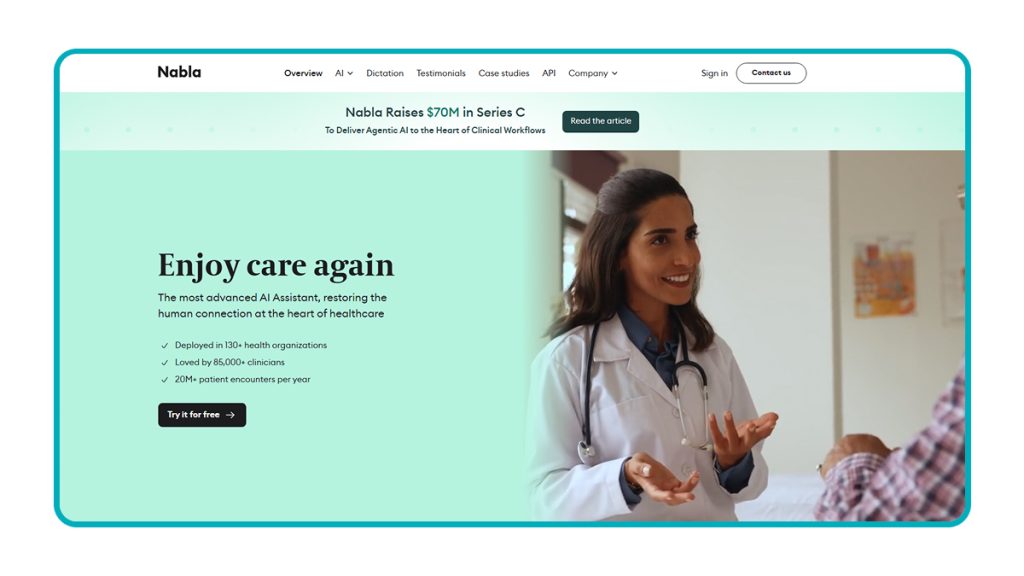The height and width of the screenshot is (576, 1024).
Task: Click checkmark beside Loved by 85,000+ clinicians
Action: point(165,362)
